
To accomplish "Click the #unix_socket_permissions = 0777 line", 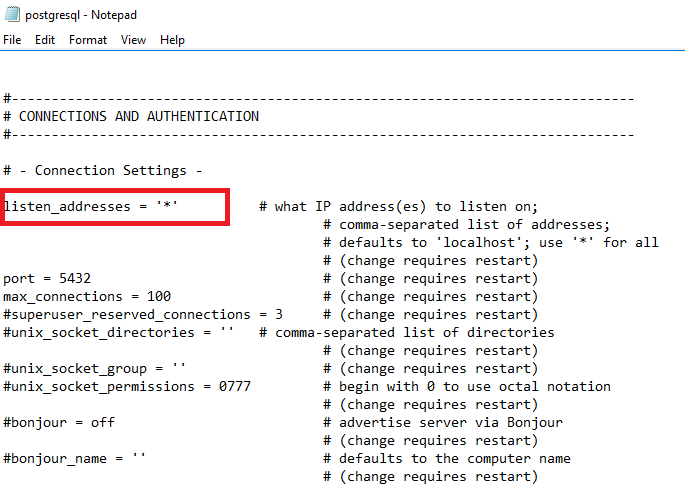I will [x=127, y=387].
